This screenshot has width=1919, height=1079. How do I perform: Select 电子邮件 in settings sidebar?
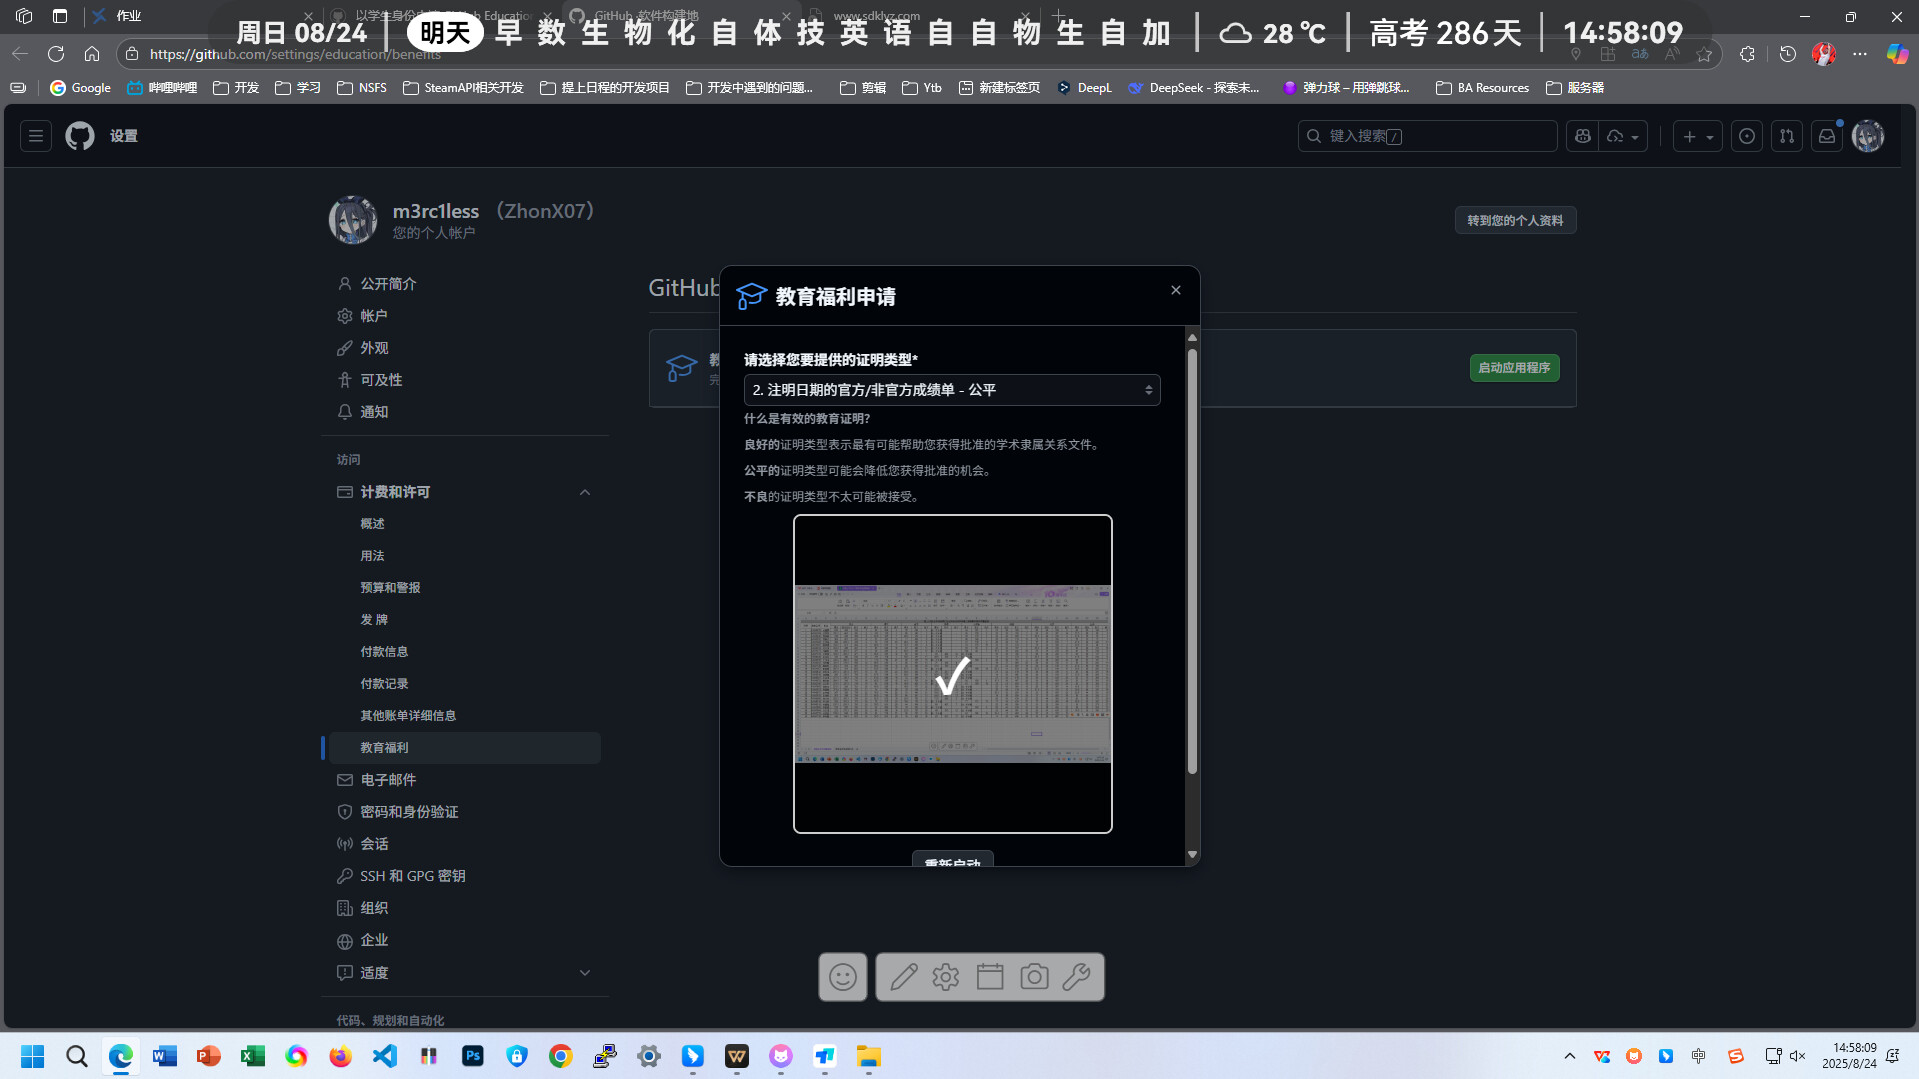coord(388,780)
